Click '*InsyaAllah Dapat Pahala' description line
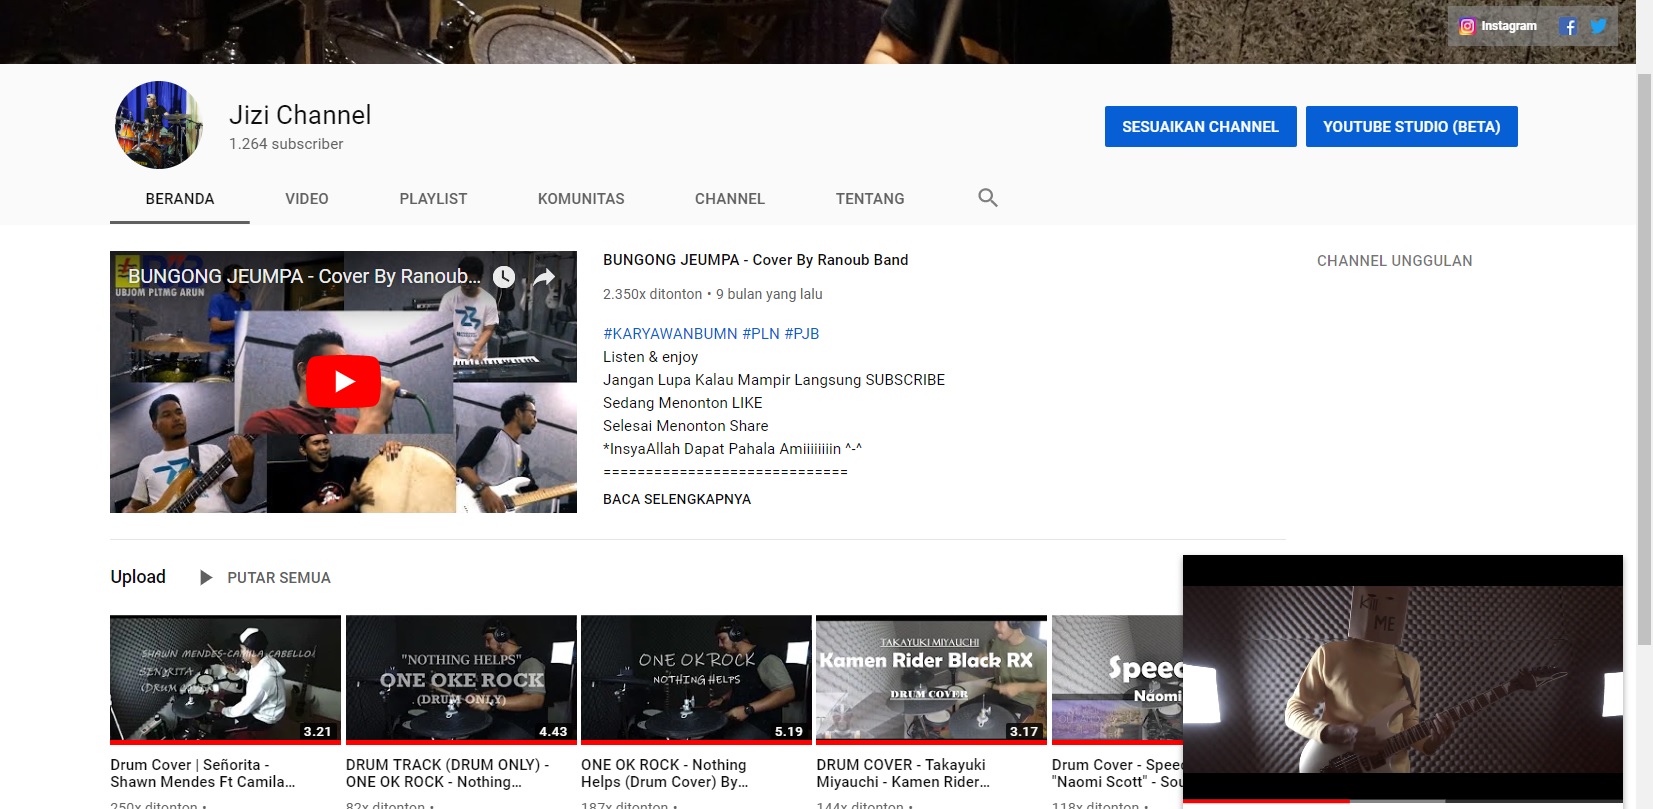 tap(732, 449)
